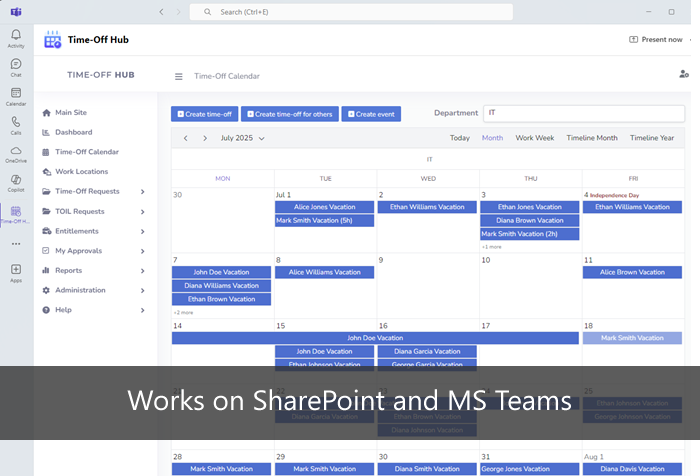
Task: Switch to Timeline Month view
Action: 592,138
